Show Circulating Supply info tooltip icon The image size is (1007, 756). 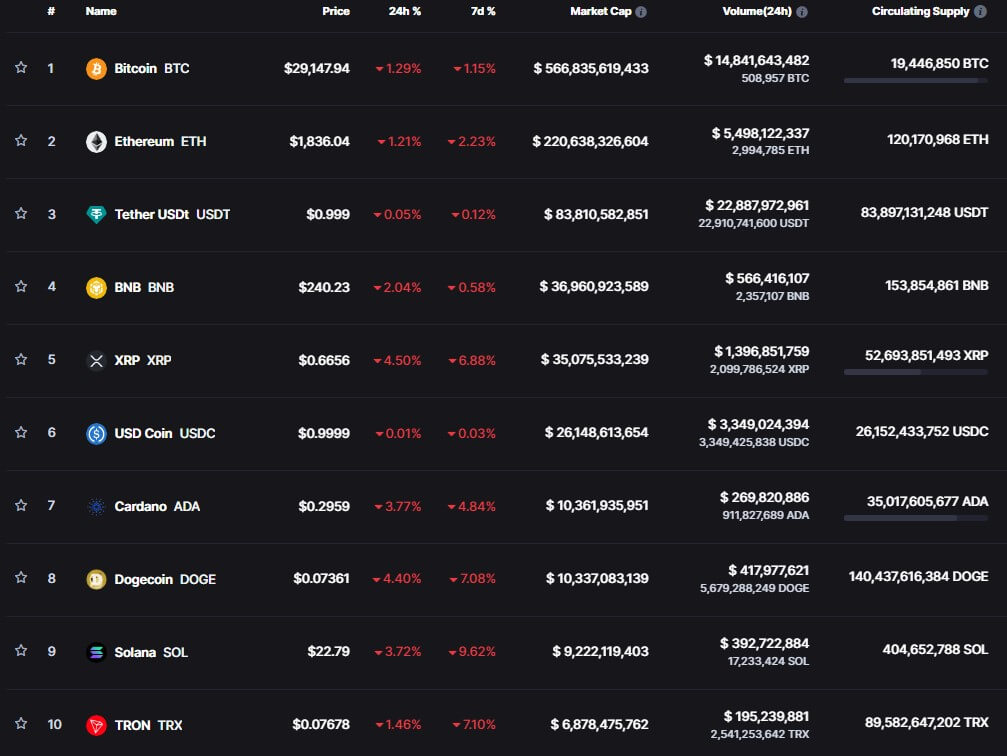point(980,12)
